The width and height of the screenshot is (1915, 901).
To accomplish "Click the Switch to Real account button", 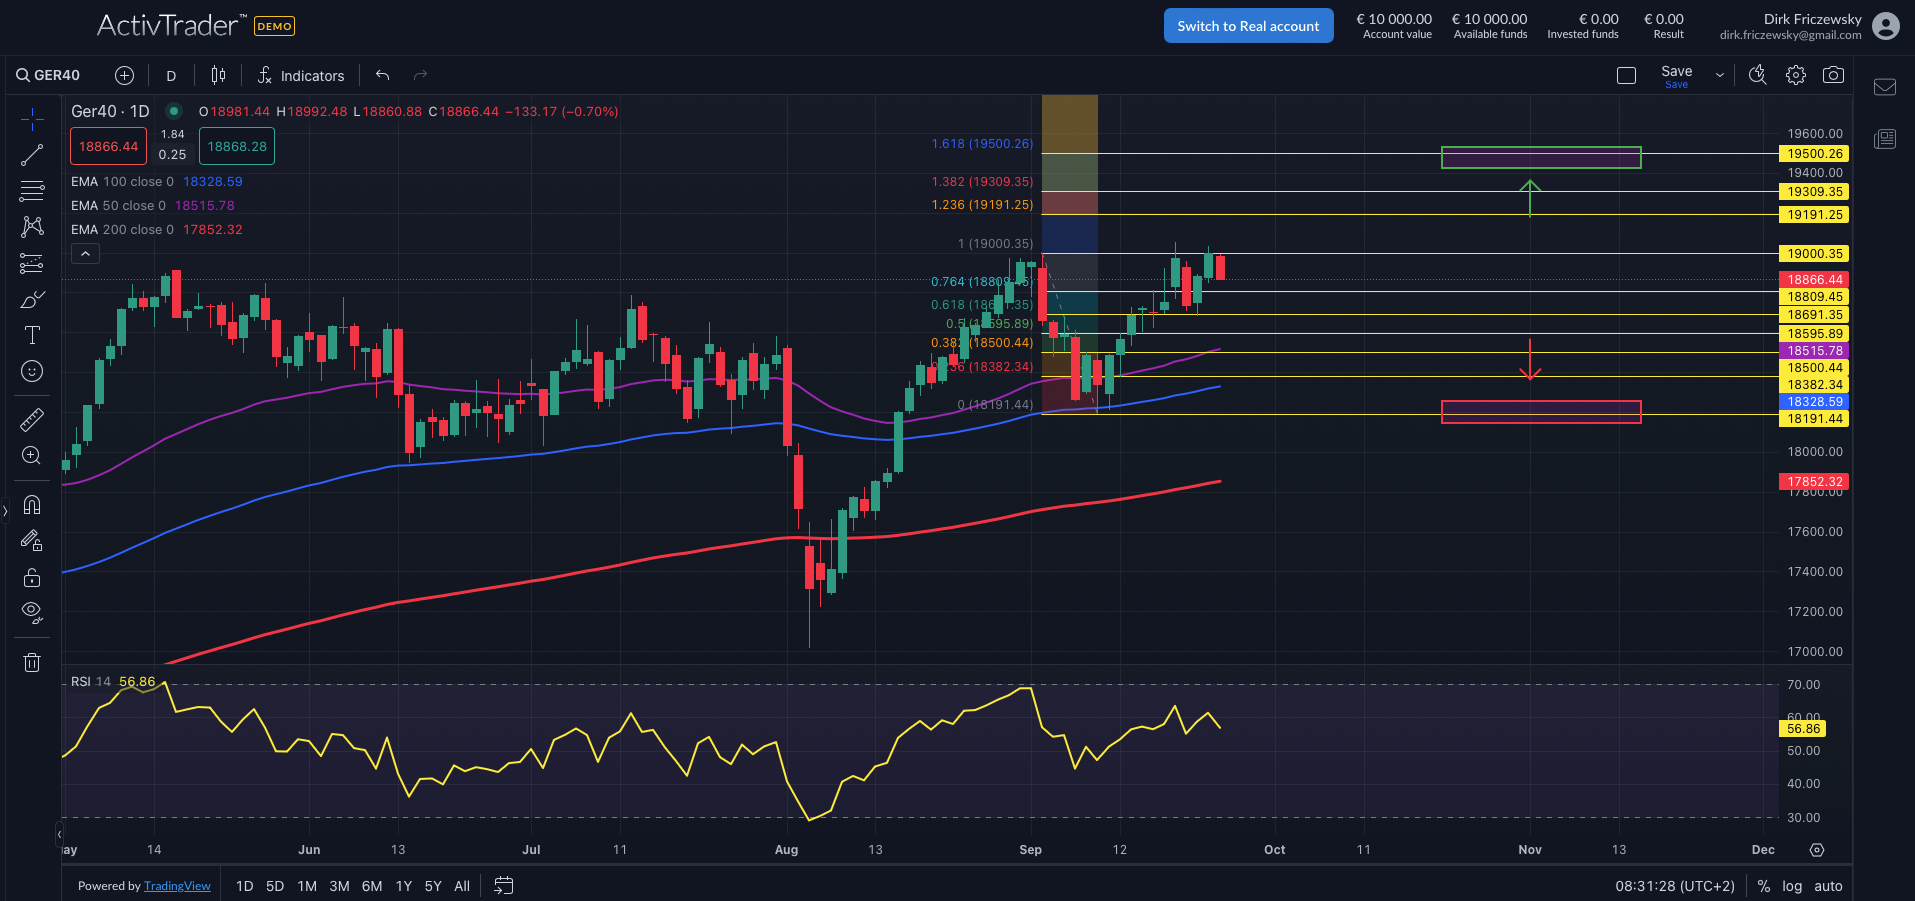I will click(1248, 25).
